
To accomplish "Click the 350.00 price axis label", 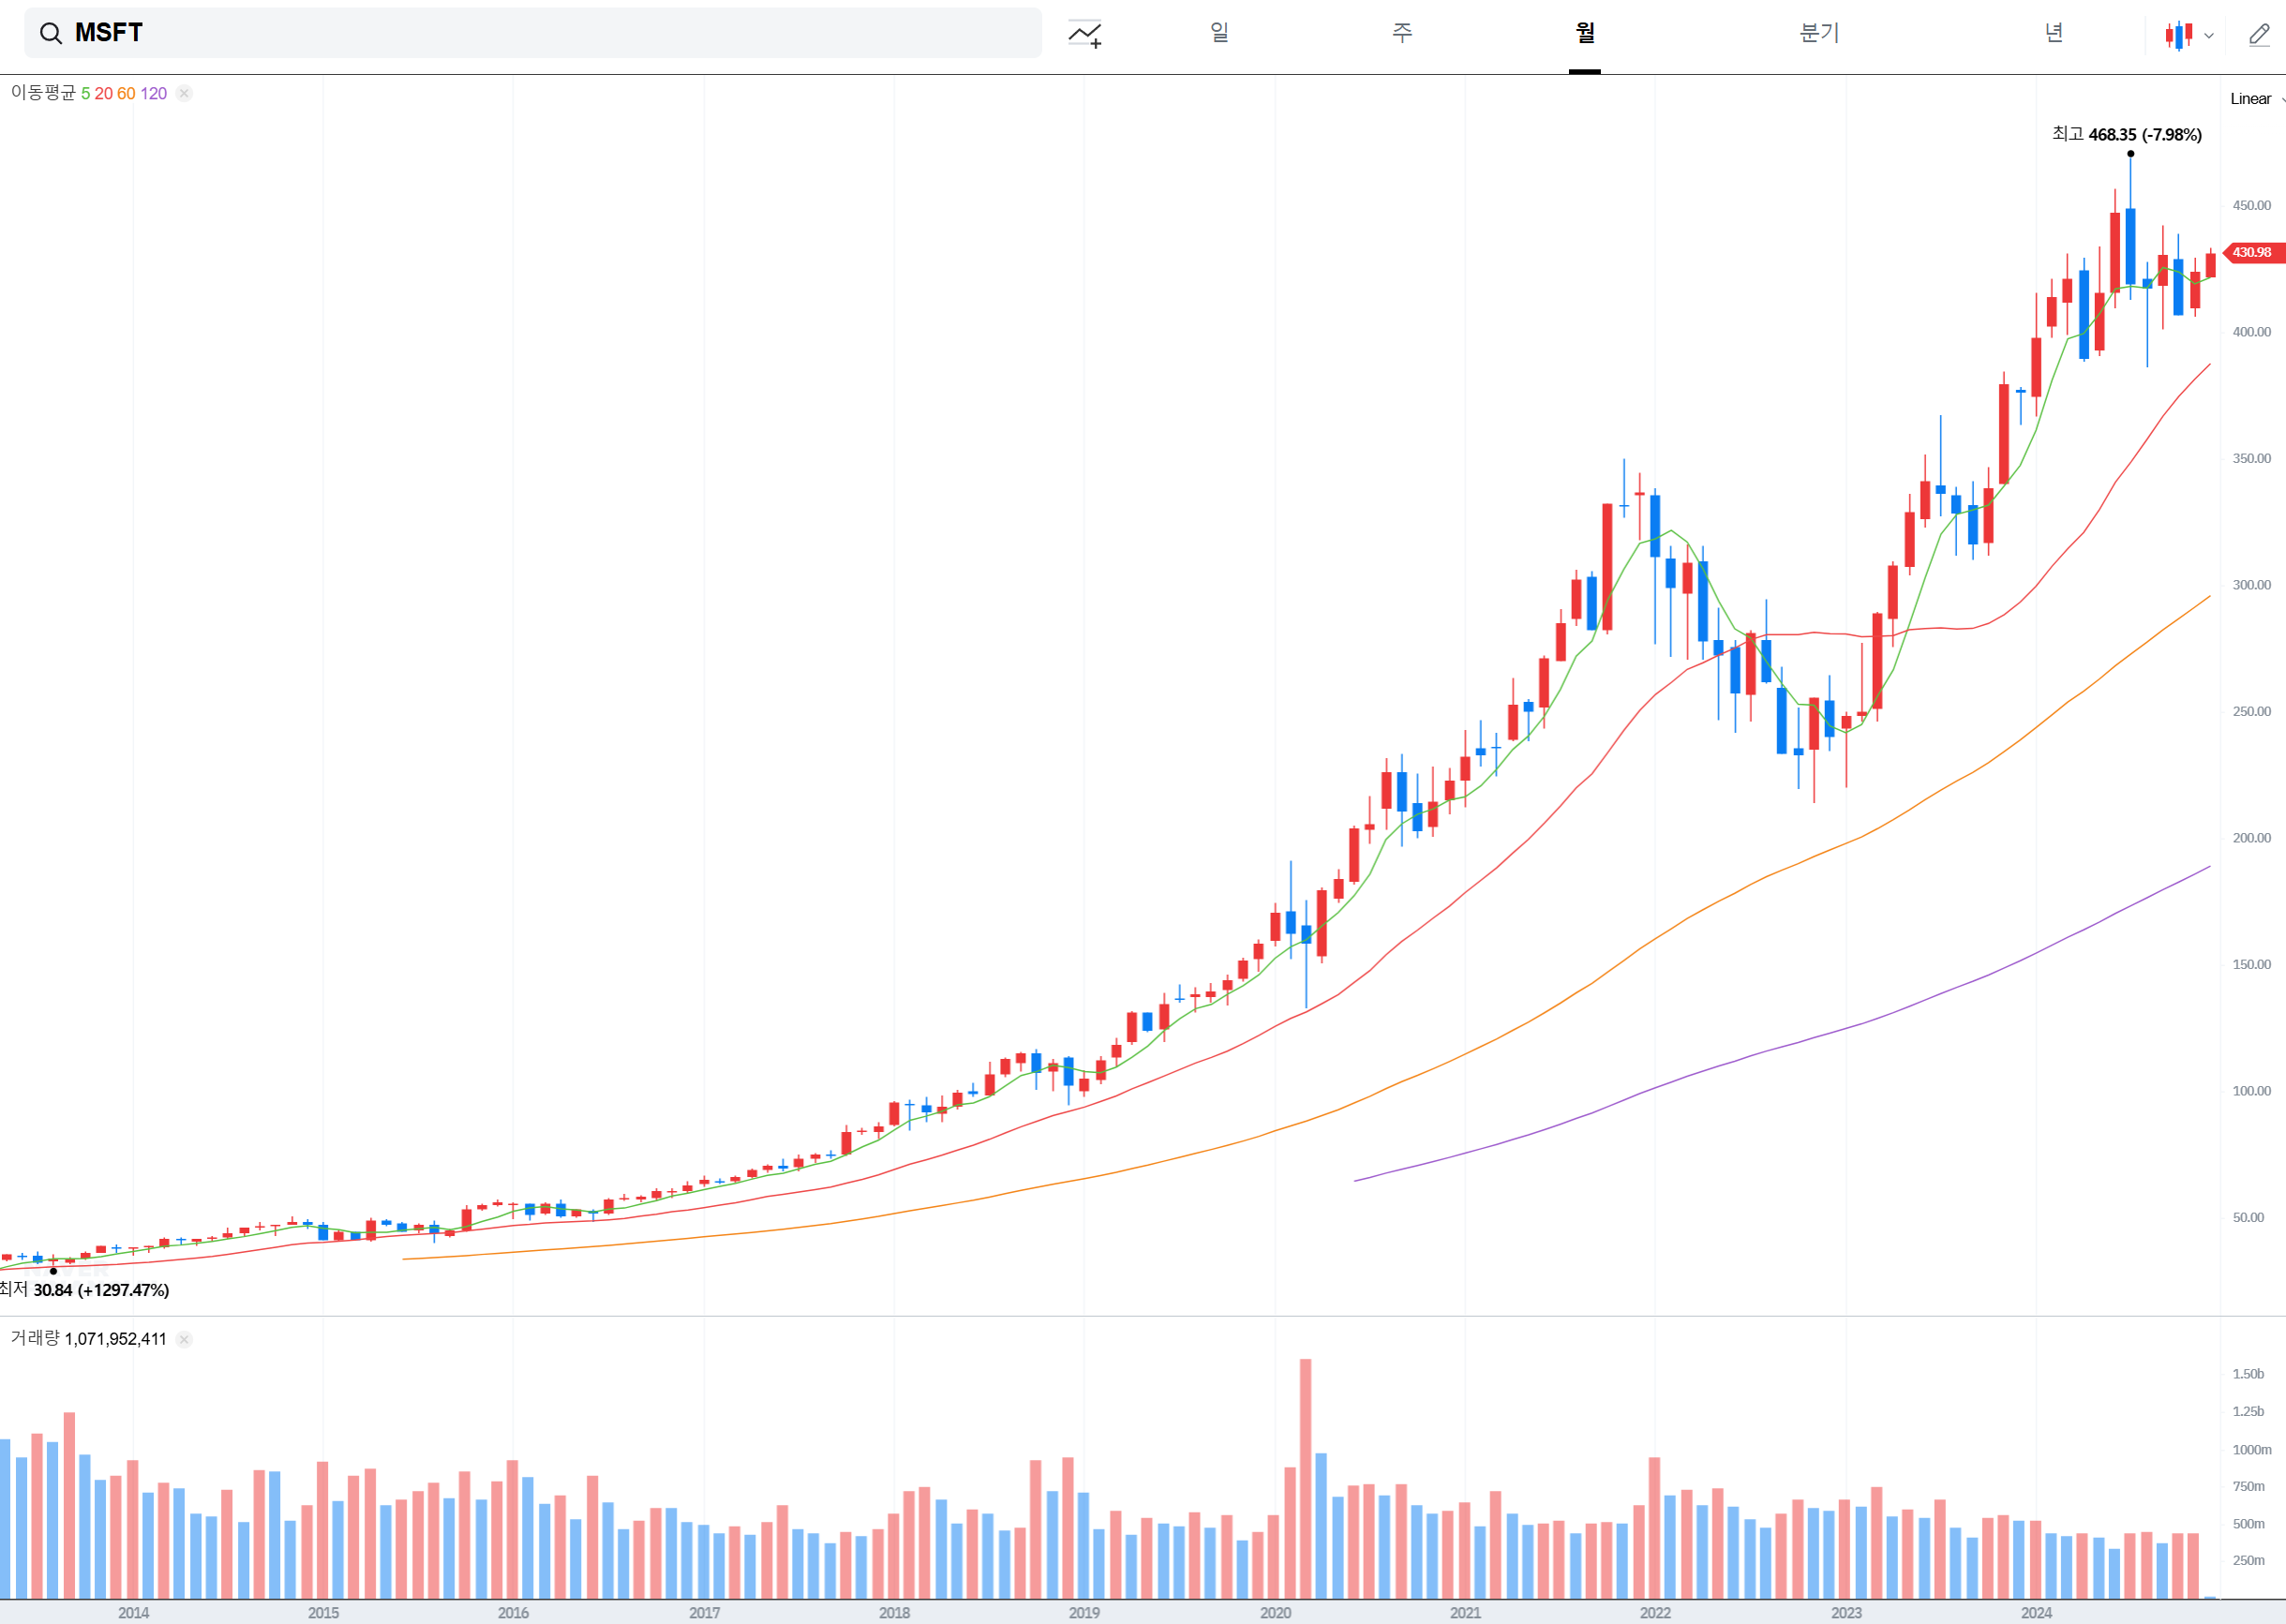I will click(x=2252, y=458).
